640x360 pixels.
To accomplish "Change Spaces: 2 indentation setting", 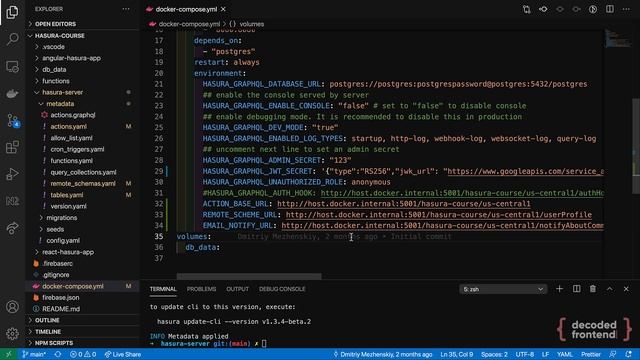I will [494, 354].
